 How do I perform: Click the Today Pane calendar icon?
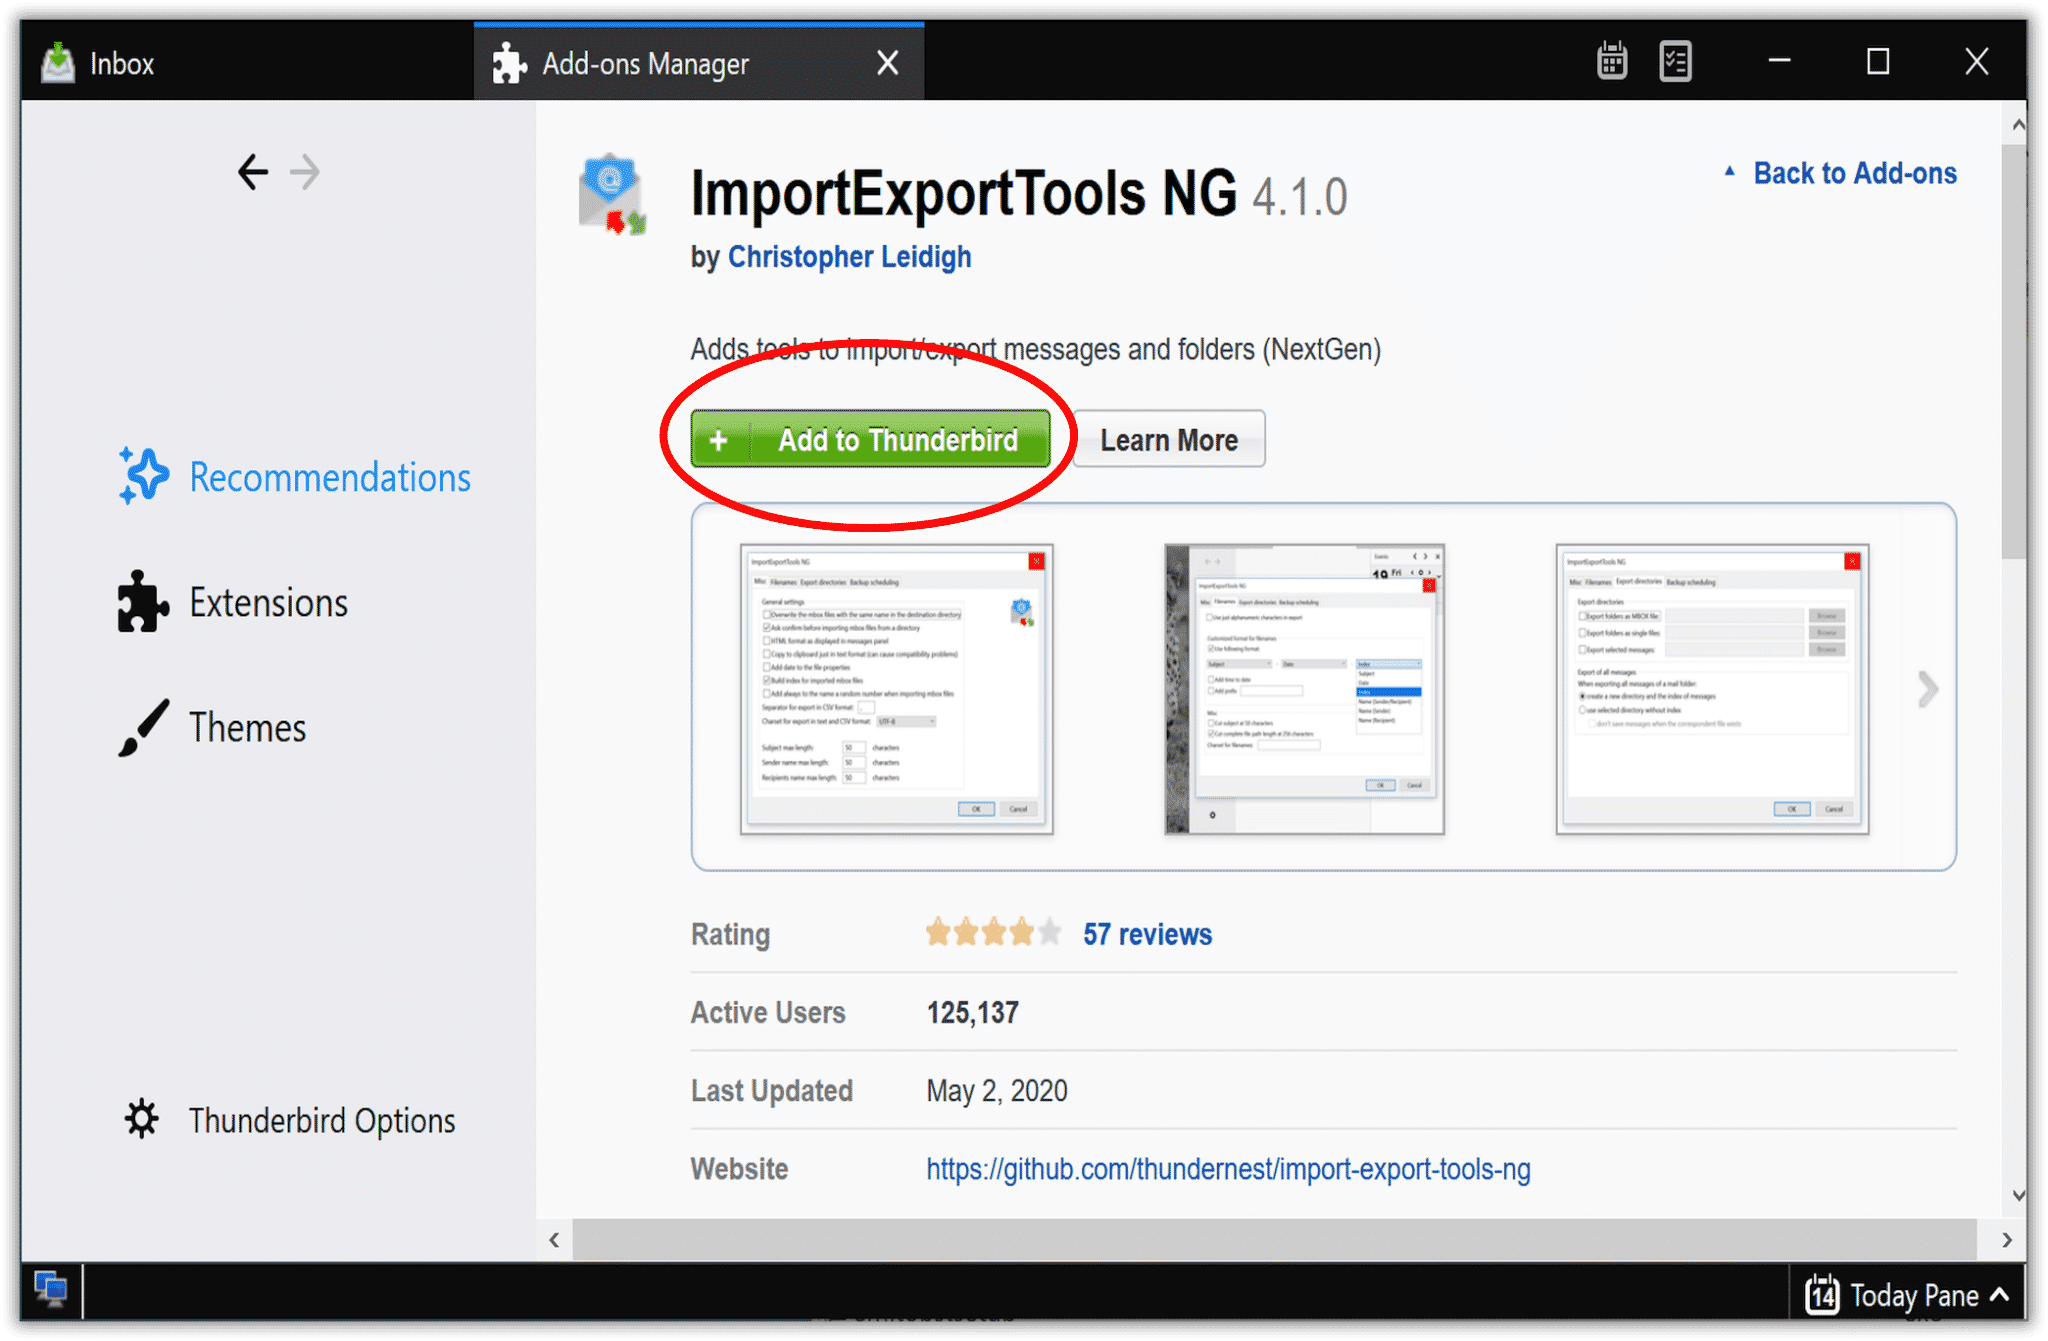point(1821,1295)
